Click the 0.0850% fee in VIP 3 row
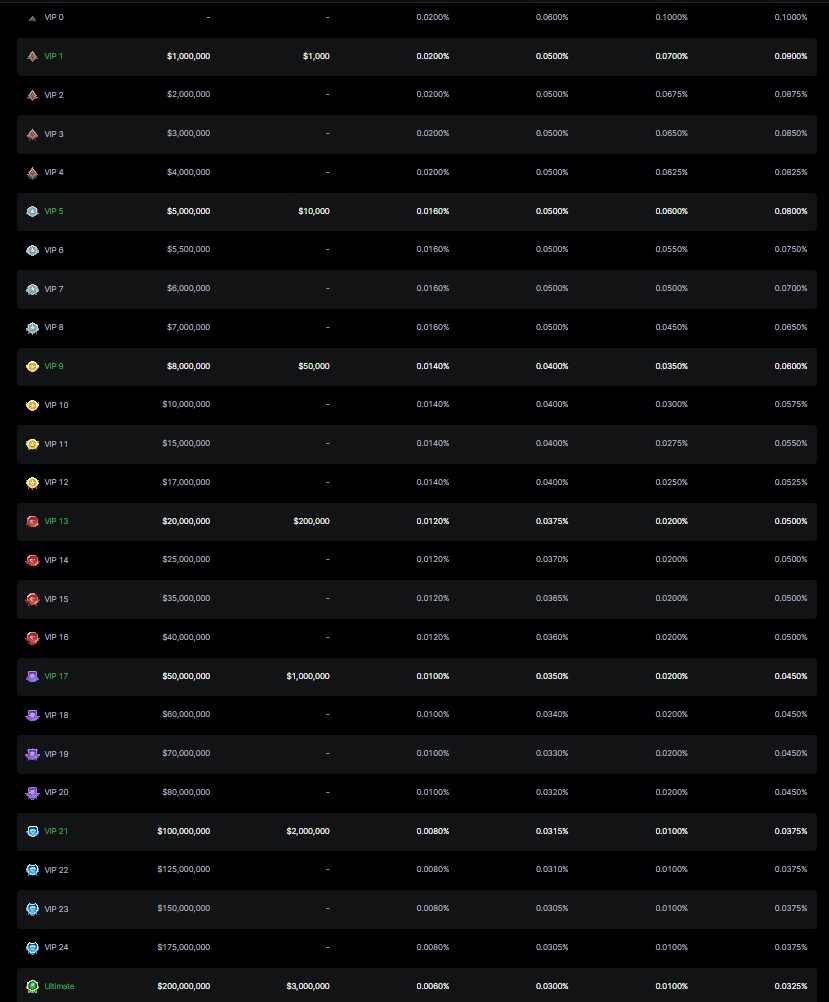 (x=791, y=134)
